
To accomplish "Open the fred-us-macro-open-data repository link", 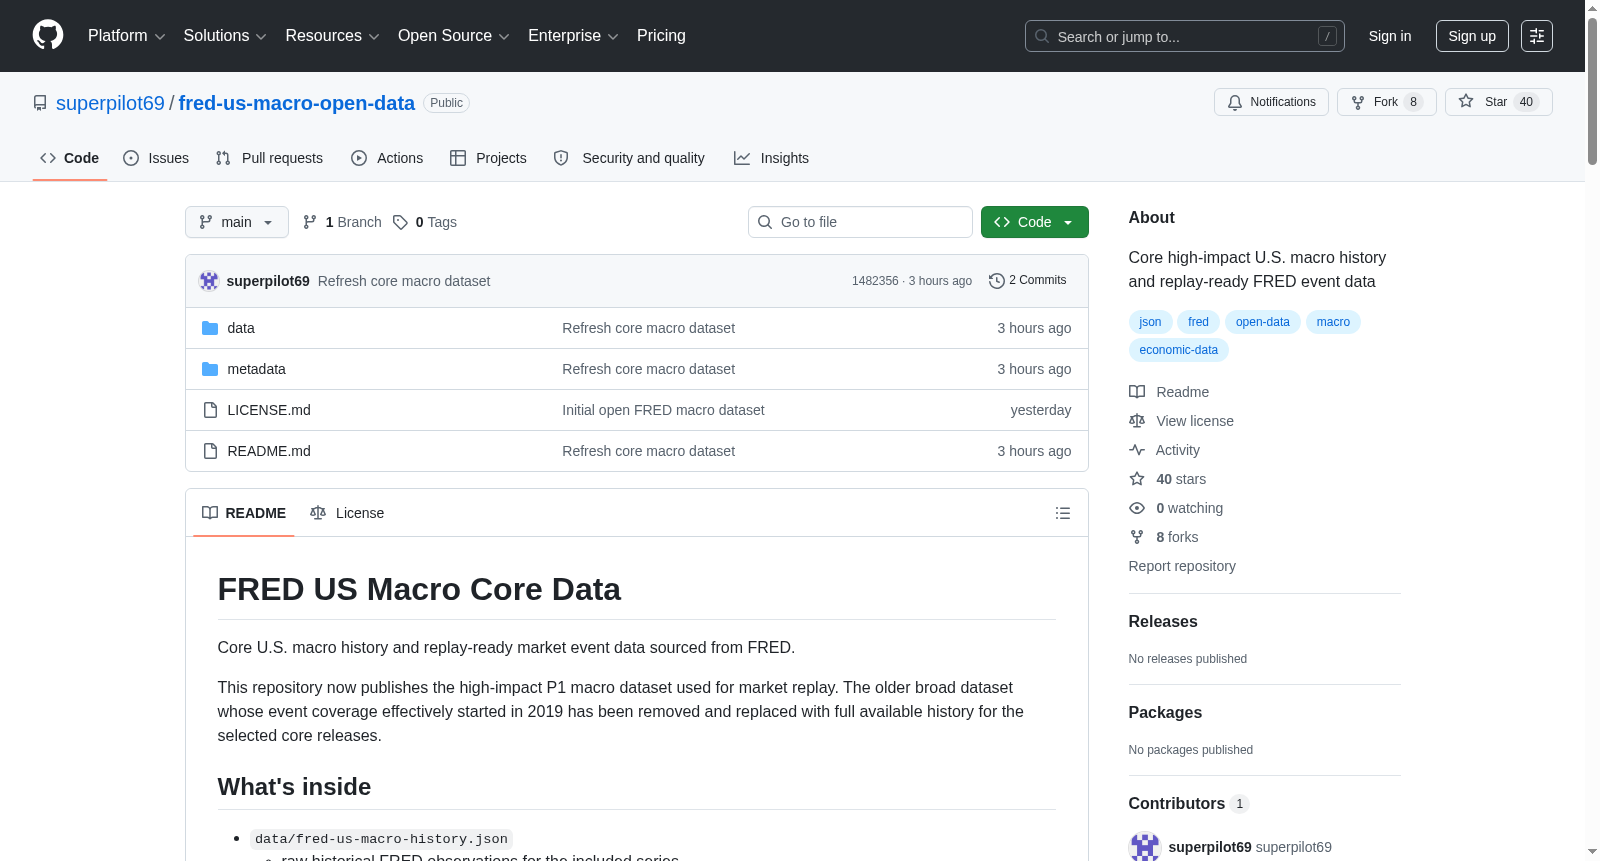I will (296, 103).
